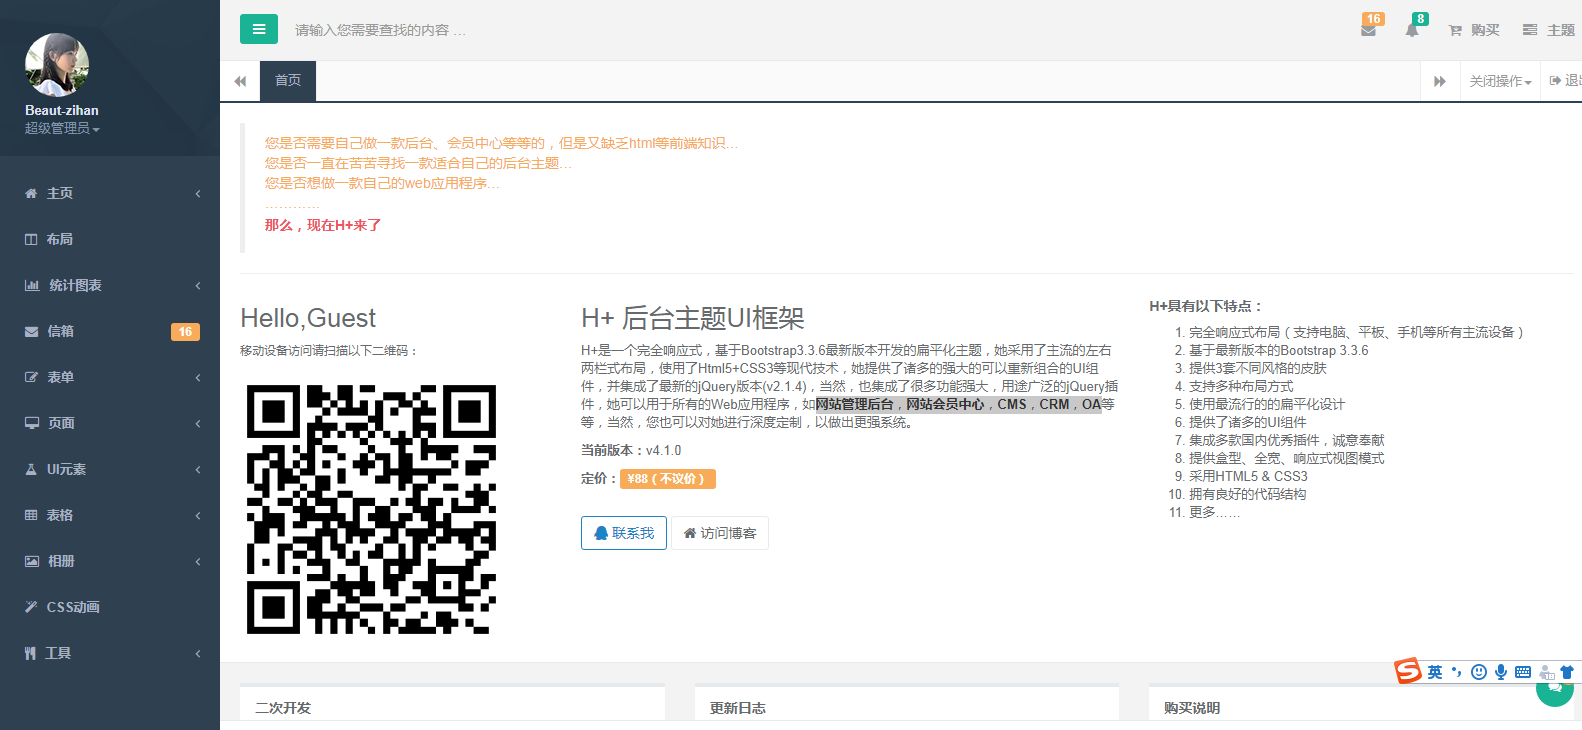
Task: Open the green chat bubble icon
Action: click(x=1555, y=690)
